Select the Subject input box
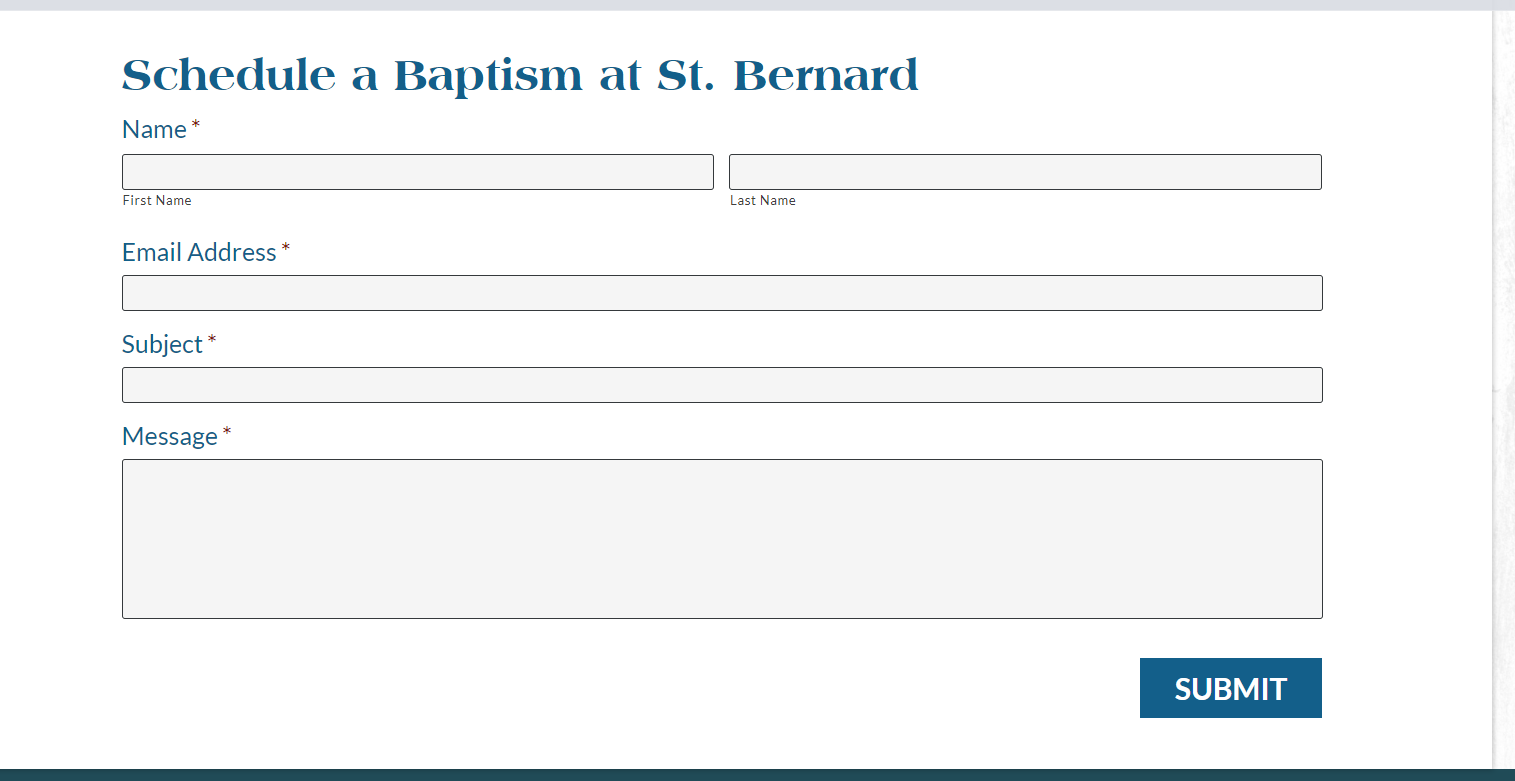This screenshot has height=781, width=1515. (722, 385)
